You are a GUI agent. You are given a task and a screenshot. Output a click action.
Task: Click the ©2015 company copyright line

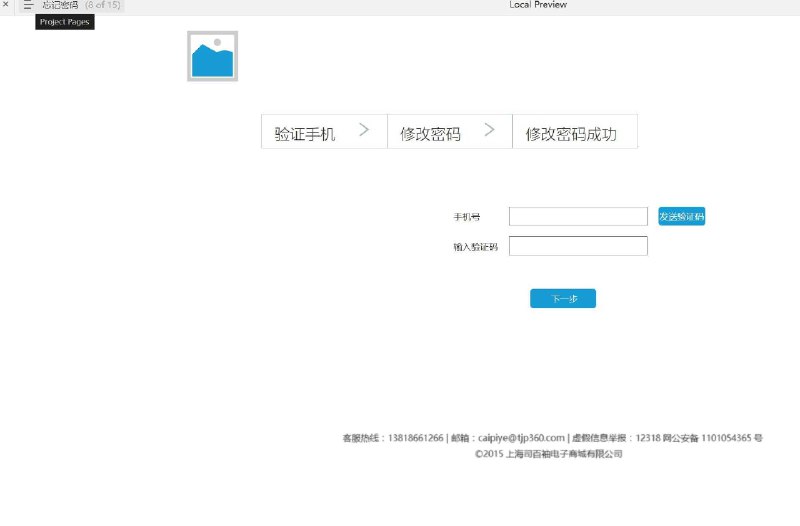(548, 454)
